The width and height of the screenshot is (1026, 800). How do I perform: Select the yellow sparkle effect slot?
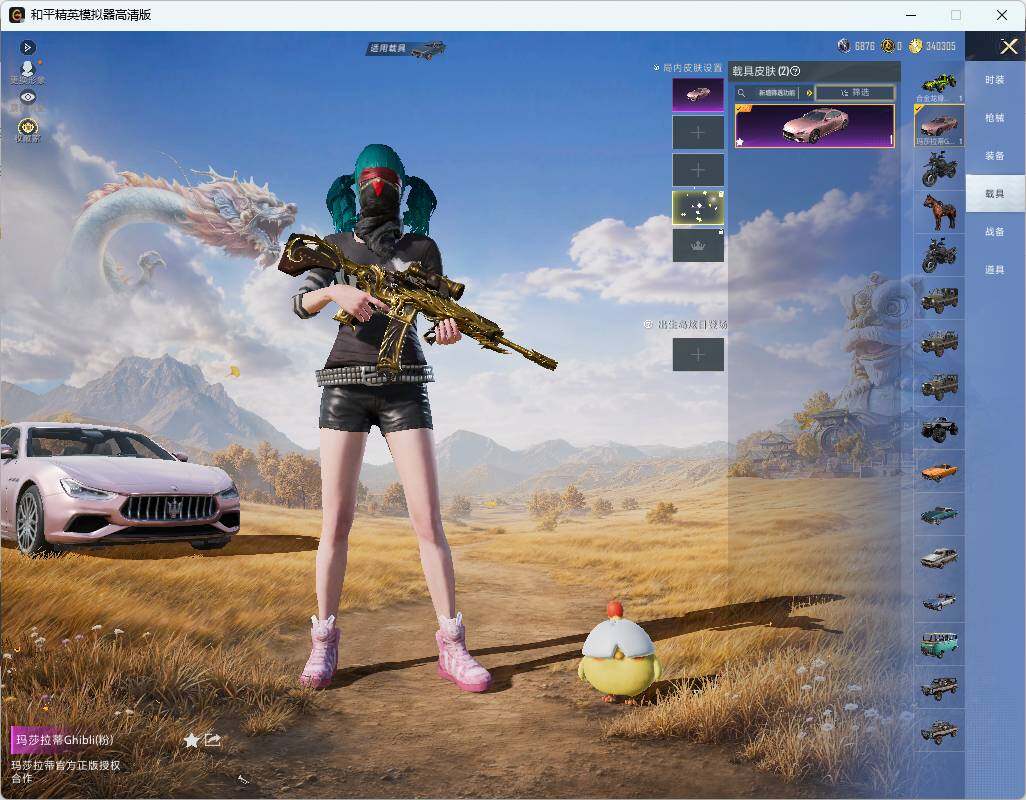pyautogui.click(x=698, y=207)
